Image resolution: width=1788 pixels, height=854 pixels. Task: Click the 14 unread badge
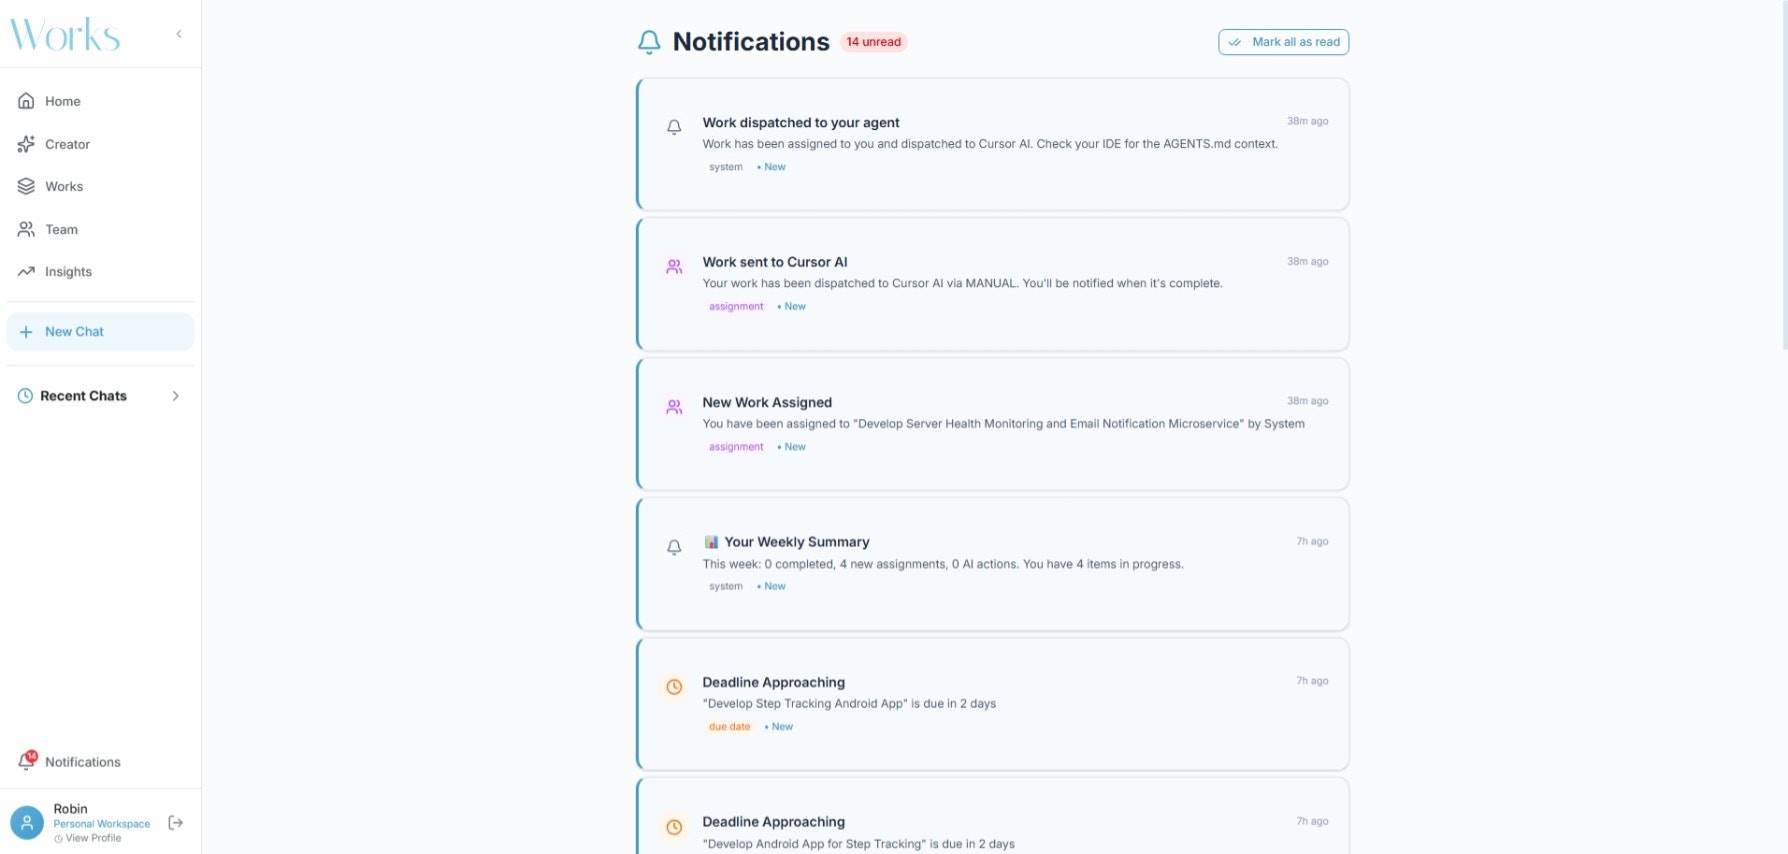874,42
